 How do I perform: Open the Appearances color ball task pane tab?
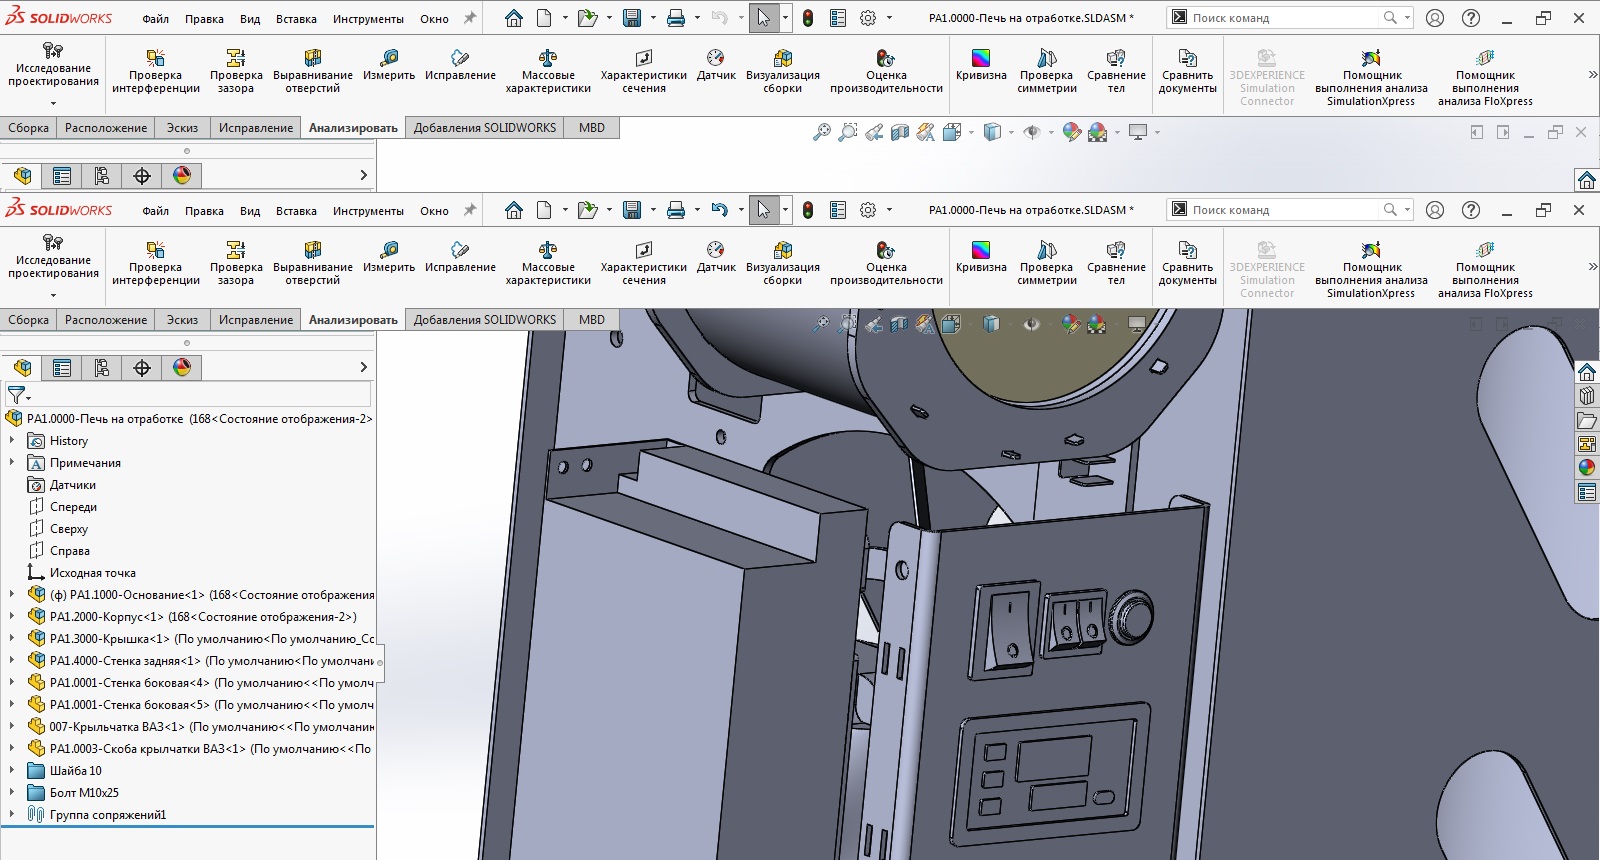click(1587, 468)
